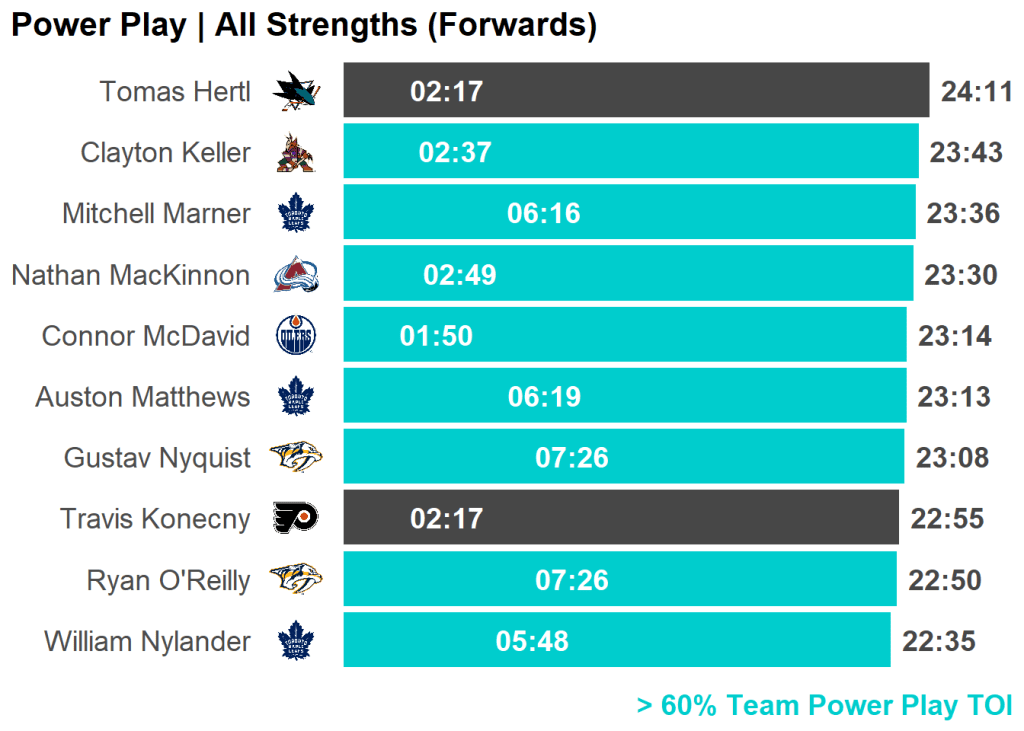1024x731 pixels.
Task: Click the 24:11 total time value
Action: tap(977, 92)
